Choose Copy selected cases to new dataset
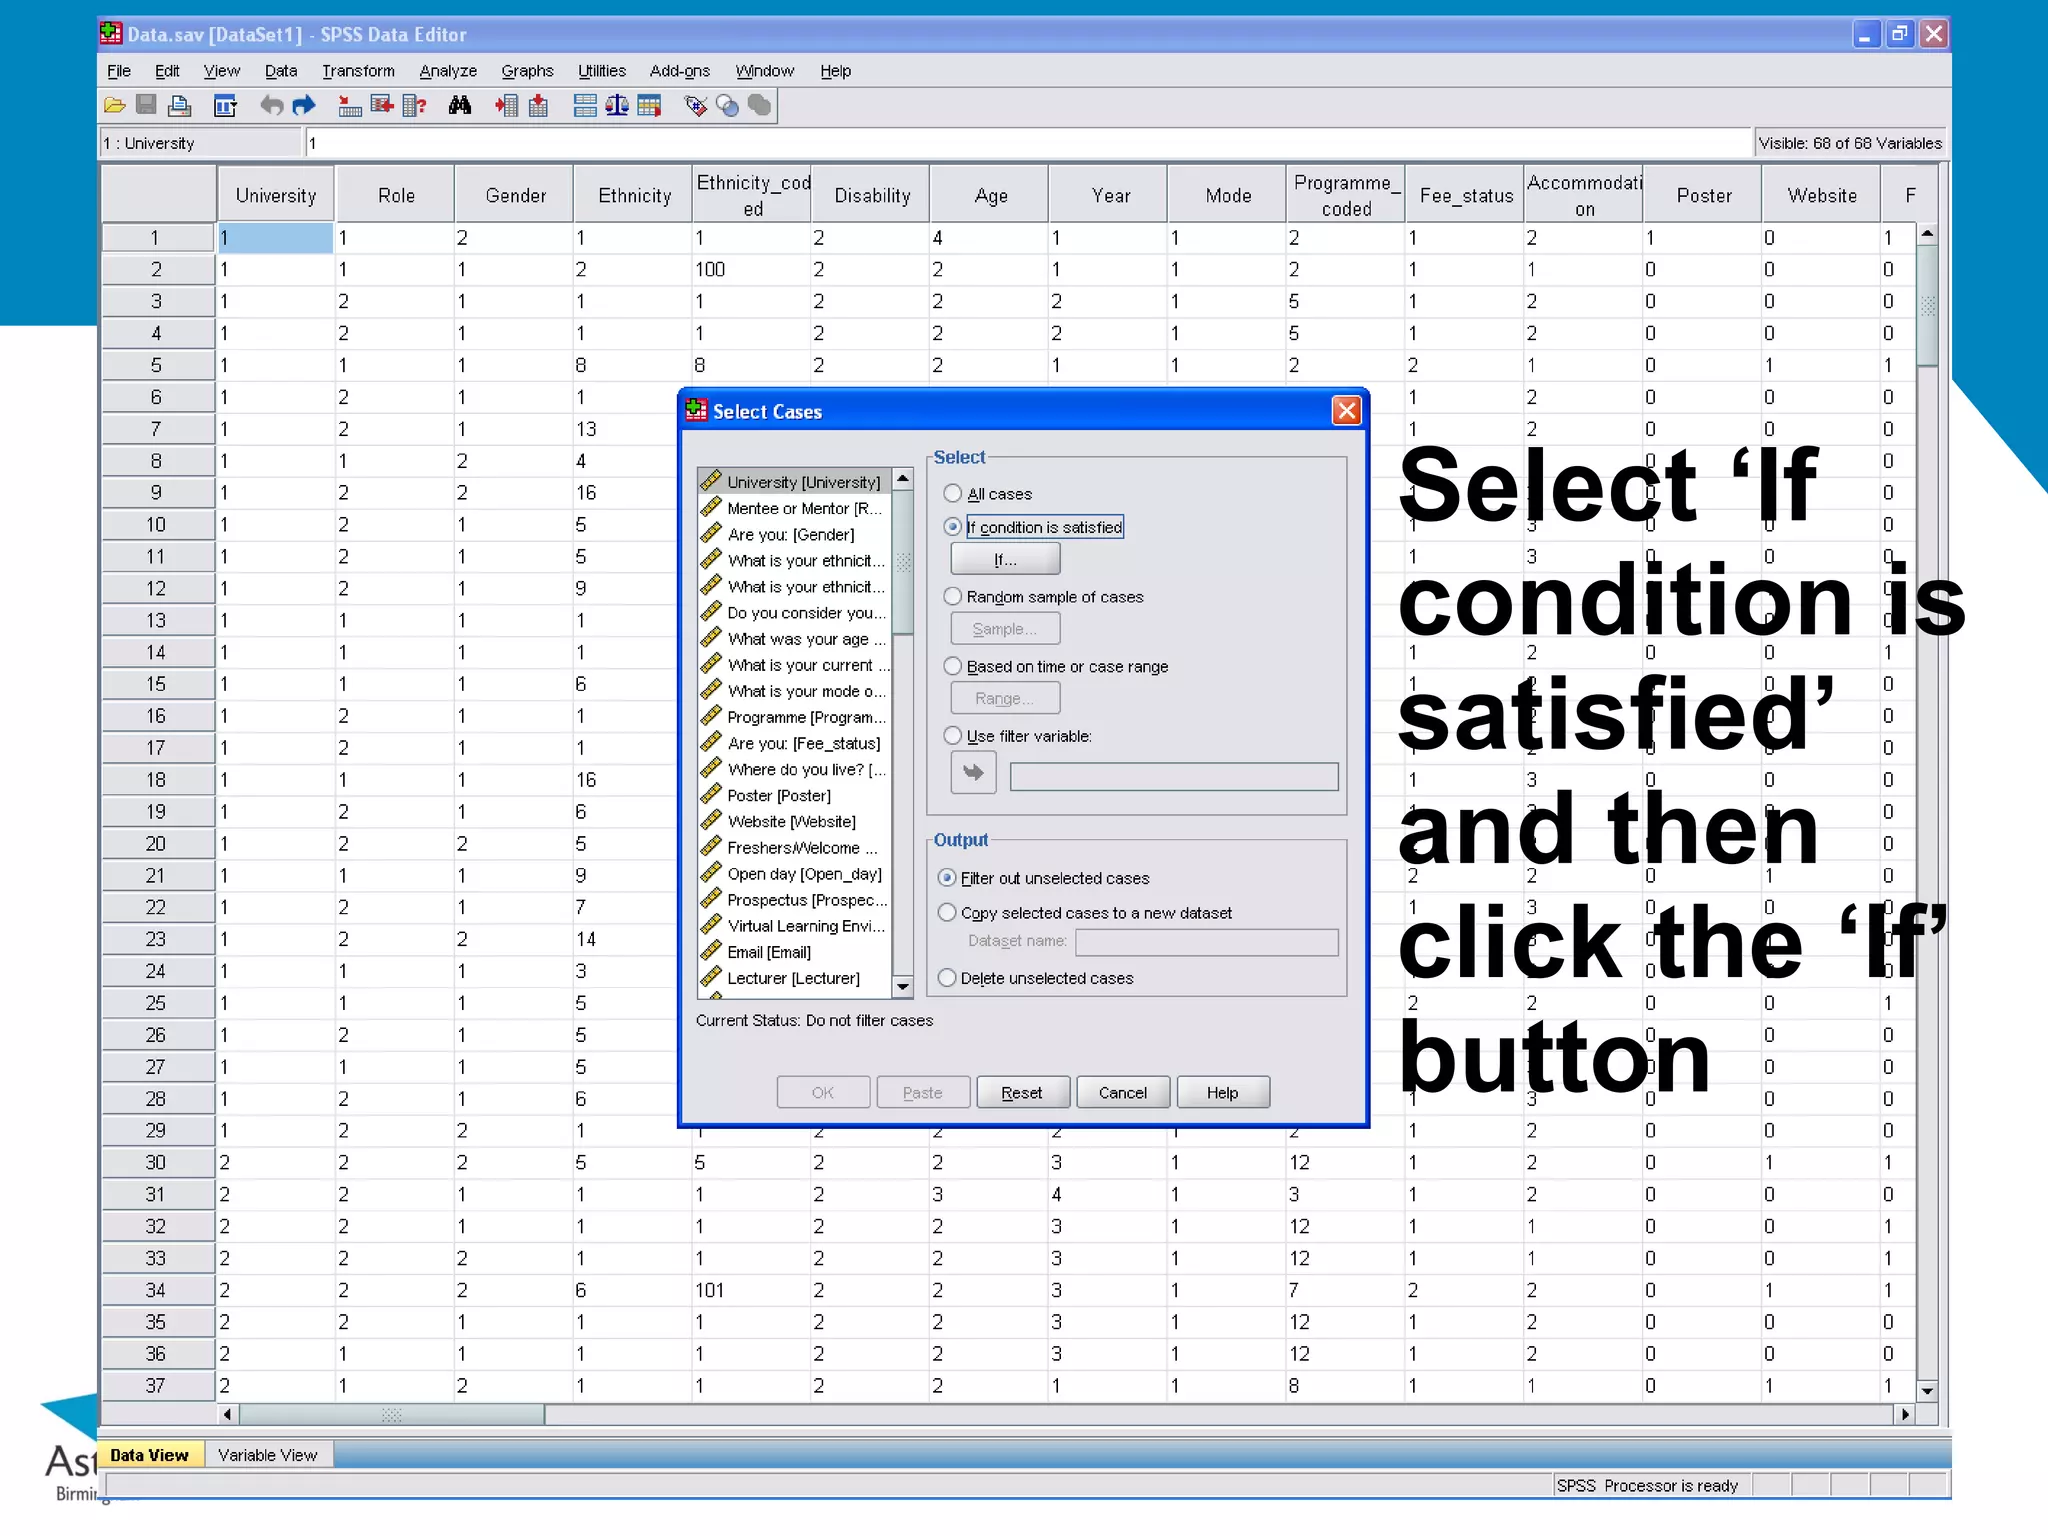Viewport: 2048px width, 1536px height. click(947, 912)
